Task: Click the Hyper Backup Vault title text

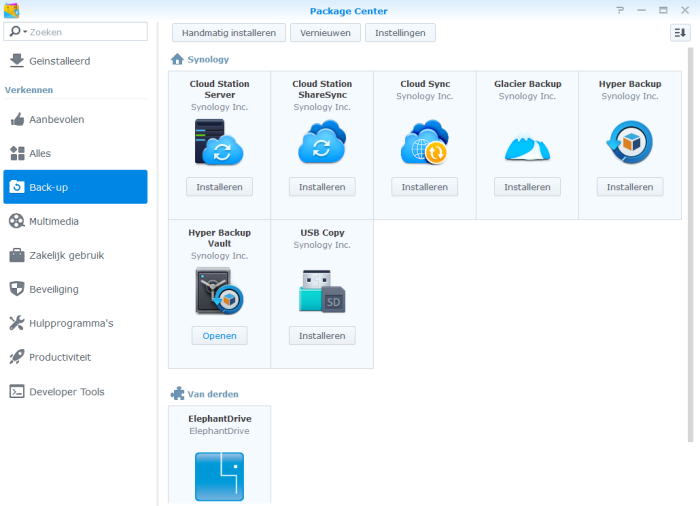Action: click(220, 238)
